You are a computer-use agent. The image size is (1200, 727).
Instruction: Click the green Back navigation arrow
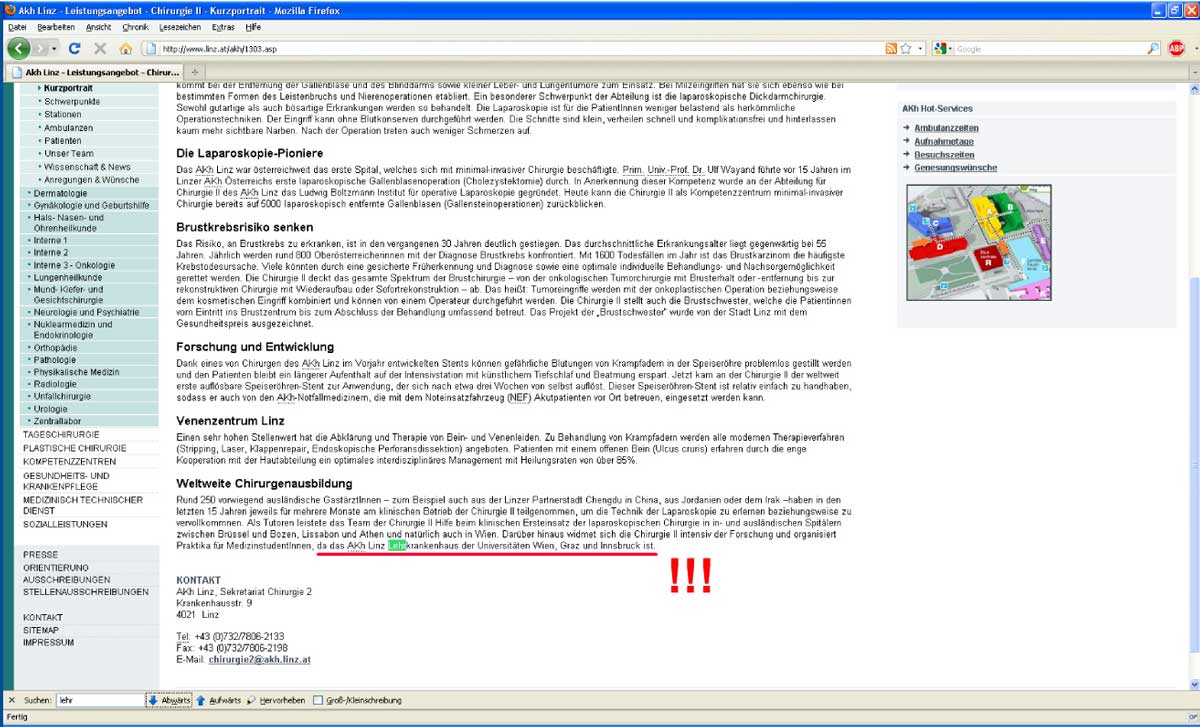click(18, 48)
